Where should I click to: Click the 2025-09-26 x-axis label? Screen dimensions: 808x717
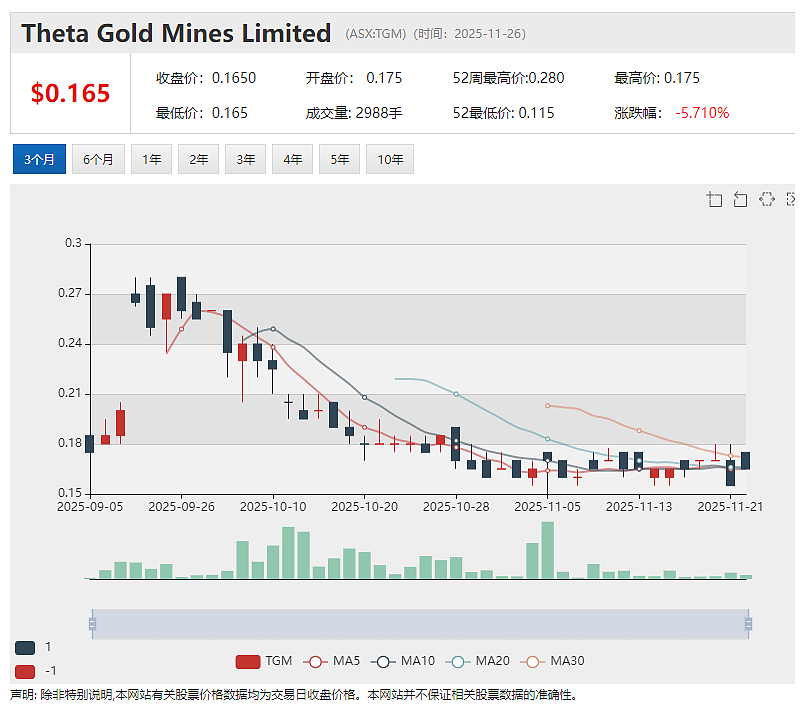click(181, 507)
